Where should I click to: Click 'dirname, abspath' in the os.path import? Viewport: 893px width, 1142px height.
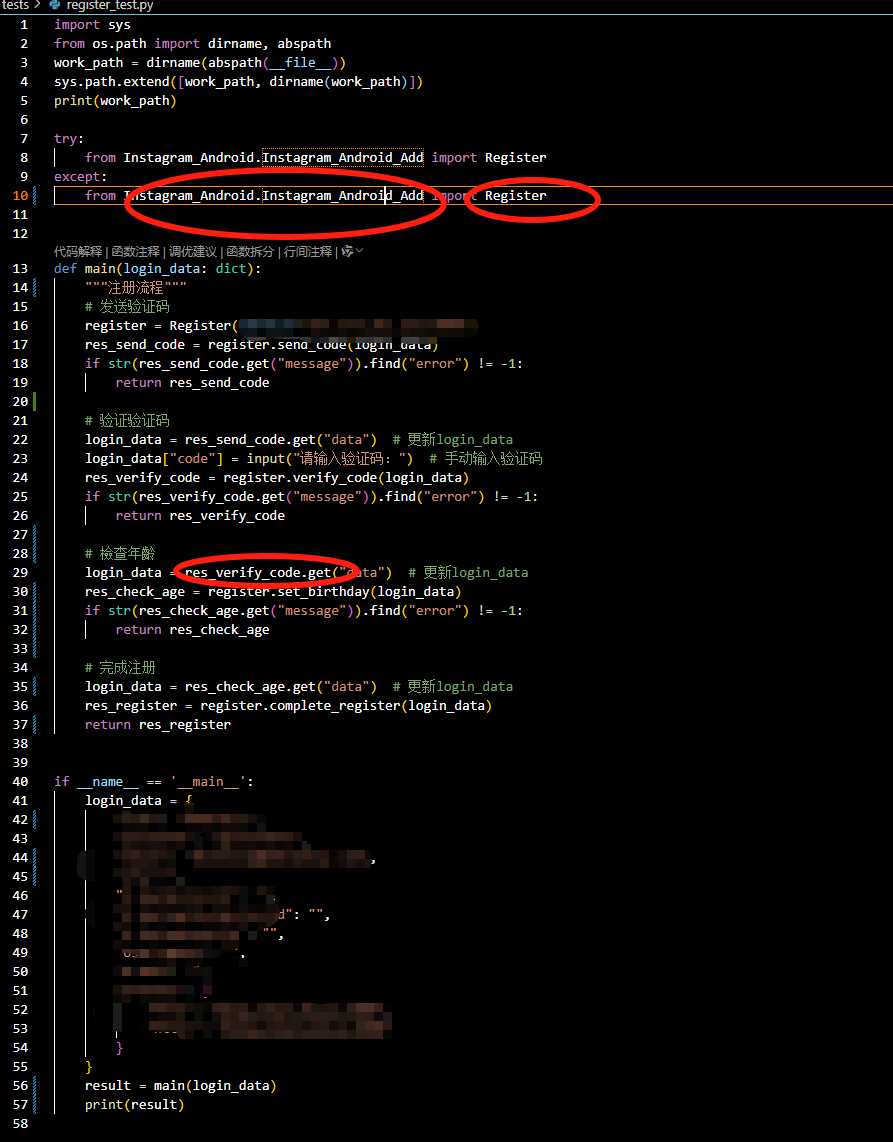click(270, 44)
